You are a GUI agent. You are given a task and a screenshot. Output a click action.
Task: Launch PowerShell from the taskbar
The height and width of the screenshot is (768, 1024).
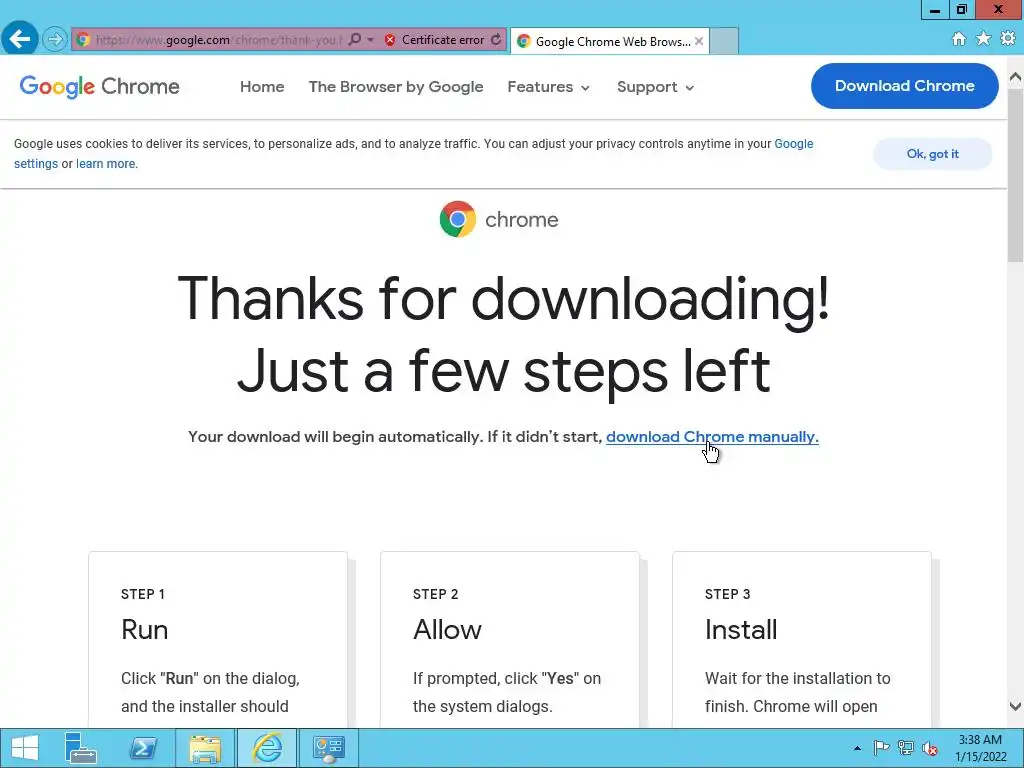coord(143,748)
